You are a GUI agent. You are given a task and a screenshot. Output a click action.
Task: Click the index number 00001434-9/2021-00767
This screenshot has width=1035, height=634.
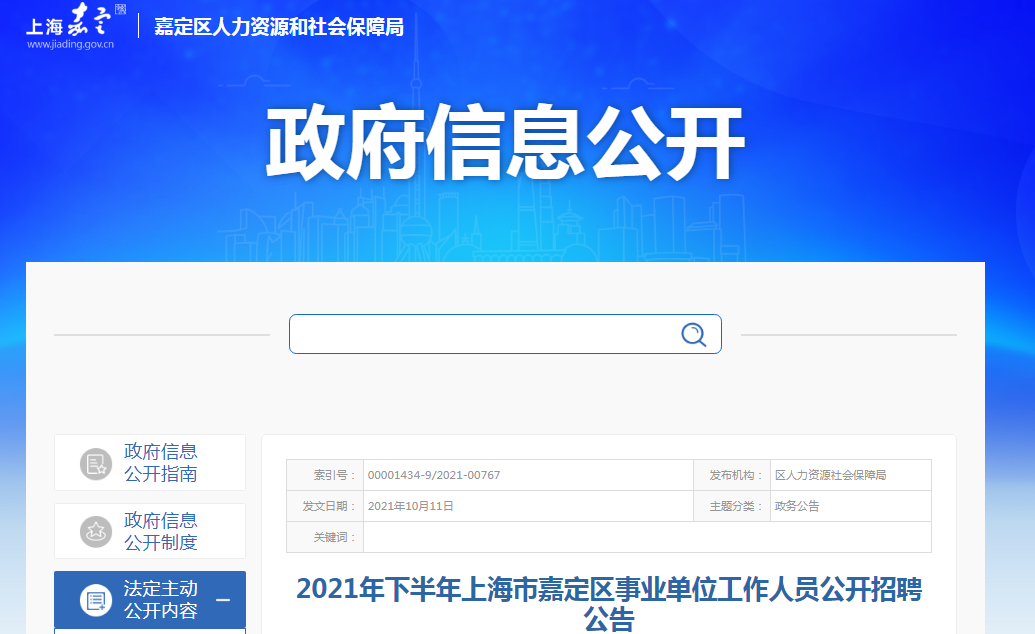point(434,475)
